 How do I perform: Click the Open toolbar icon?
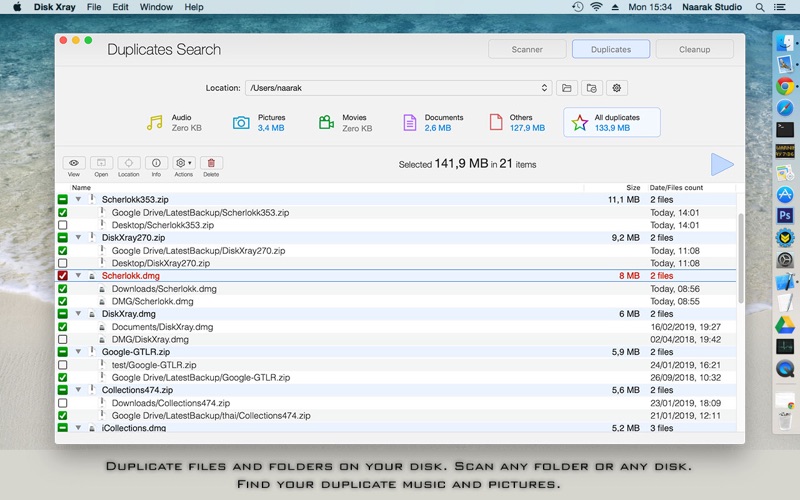(101, 163)
